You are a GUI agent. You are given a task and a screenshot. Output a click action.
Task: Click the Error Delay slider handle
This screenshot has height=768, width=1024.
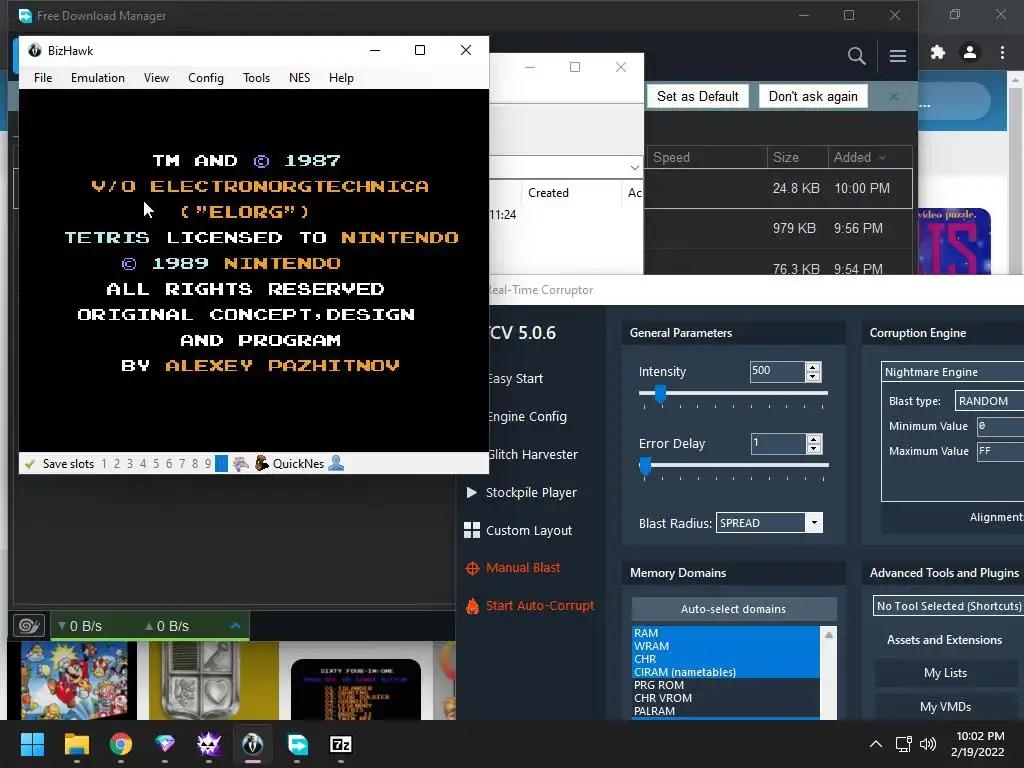coord(645,466)
